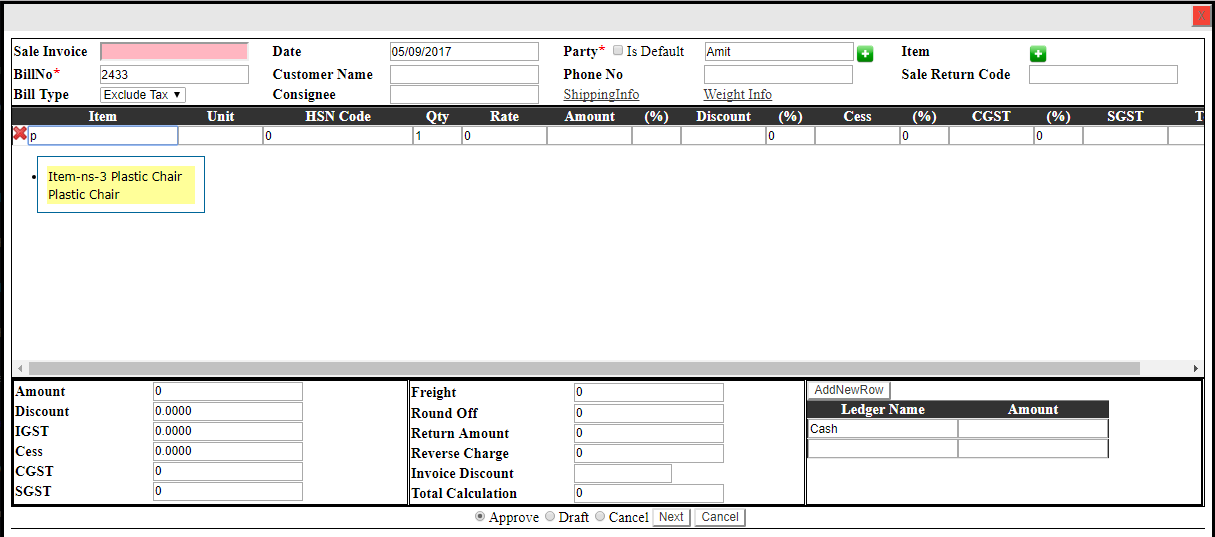Select the Draft radio option
Screen dimensions: 1215x537
coord(550,517)
